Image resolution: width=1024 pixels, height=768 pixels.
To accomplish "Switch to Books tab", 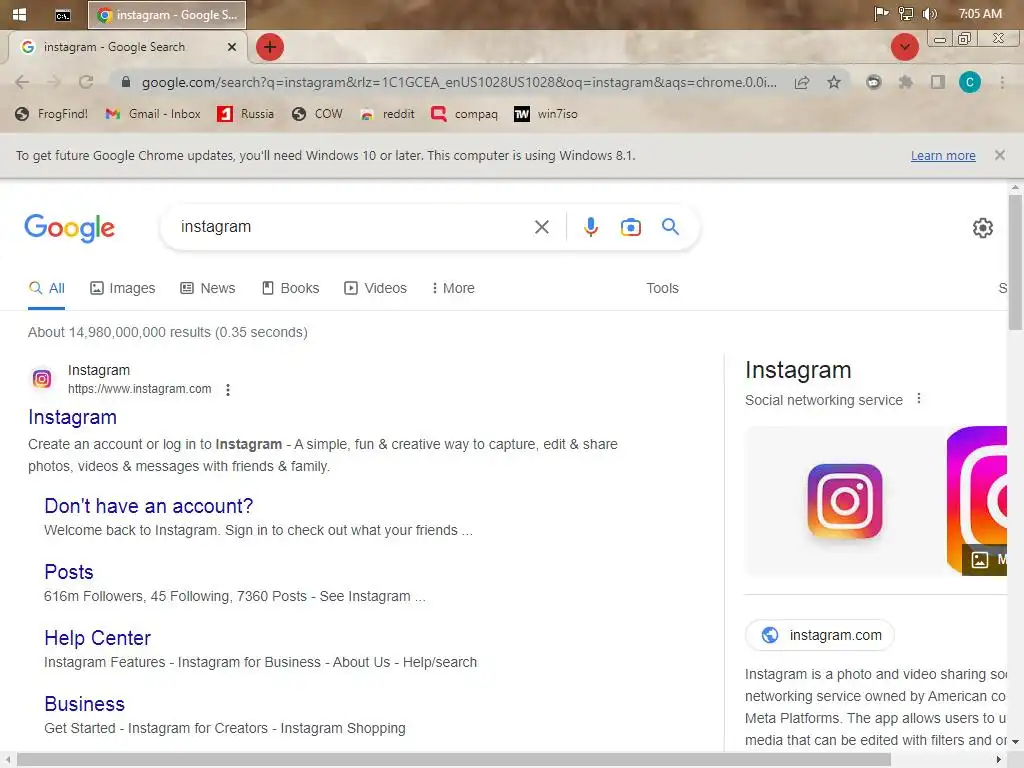I will pos(291,288).
